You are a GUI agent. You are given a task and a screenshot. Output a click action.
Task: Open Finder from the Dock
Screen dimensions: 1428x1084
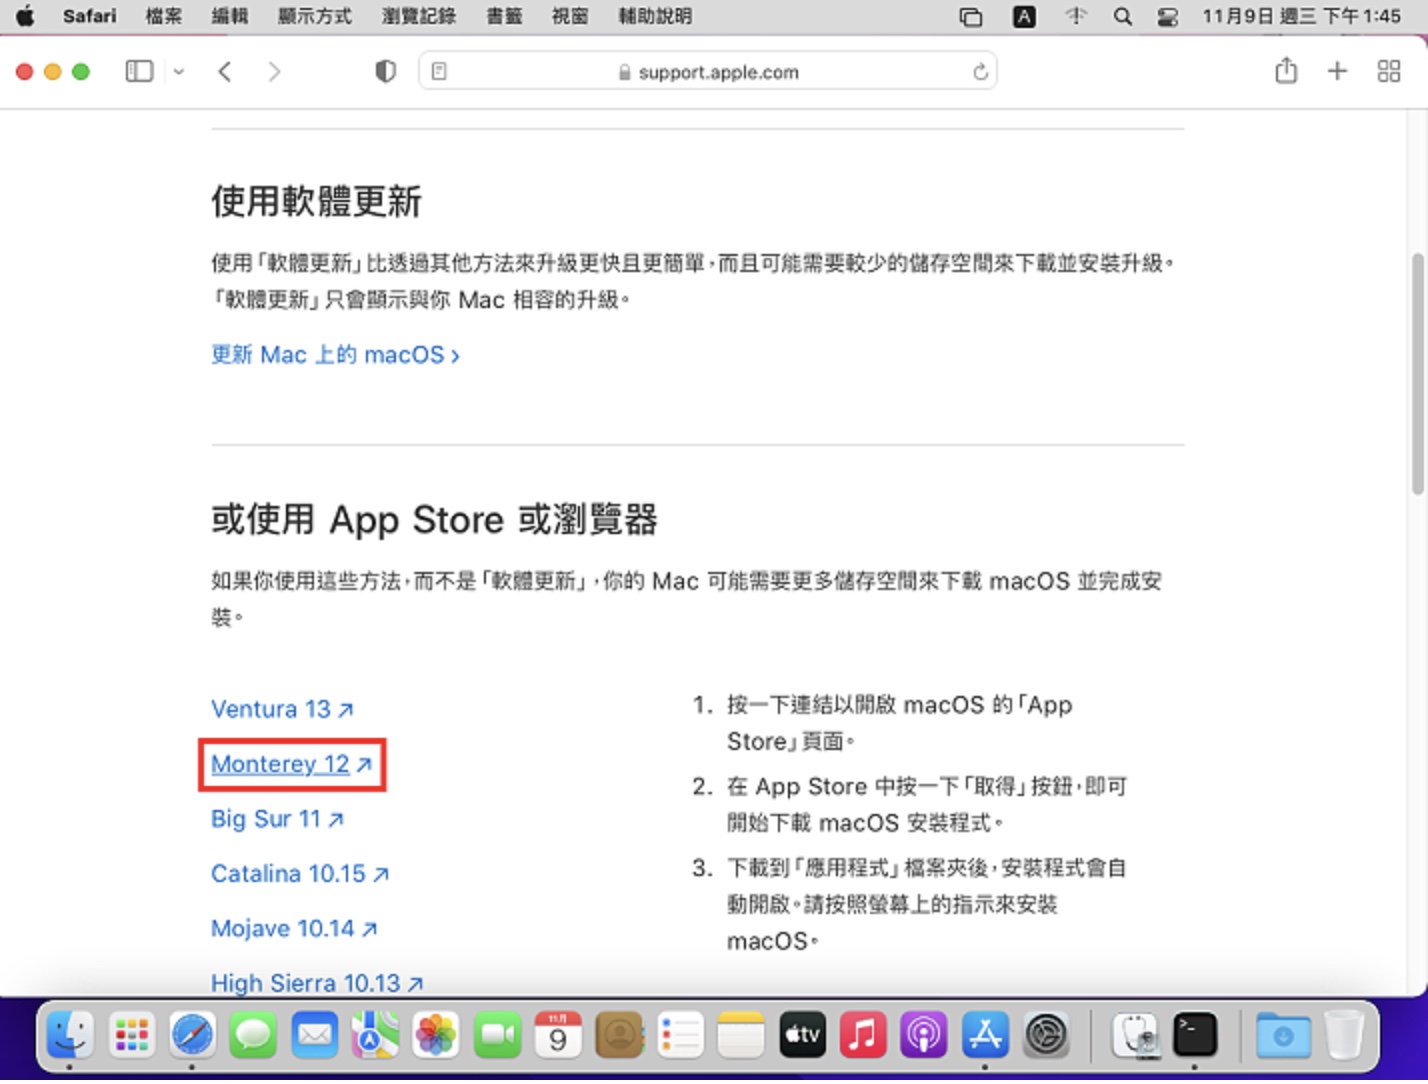pyautogui.click(x=70, y=1035)
